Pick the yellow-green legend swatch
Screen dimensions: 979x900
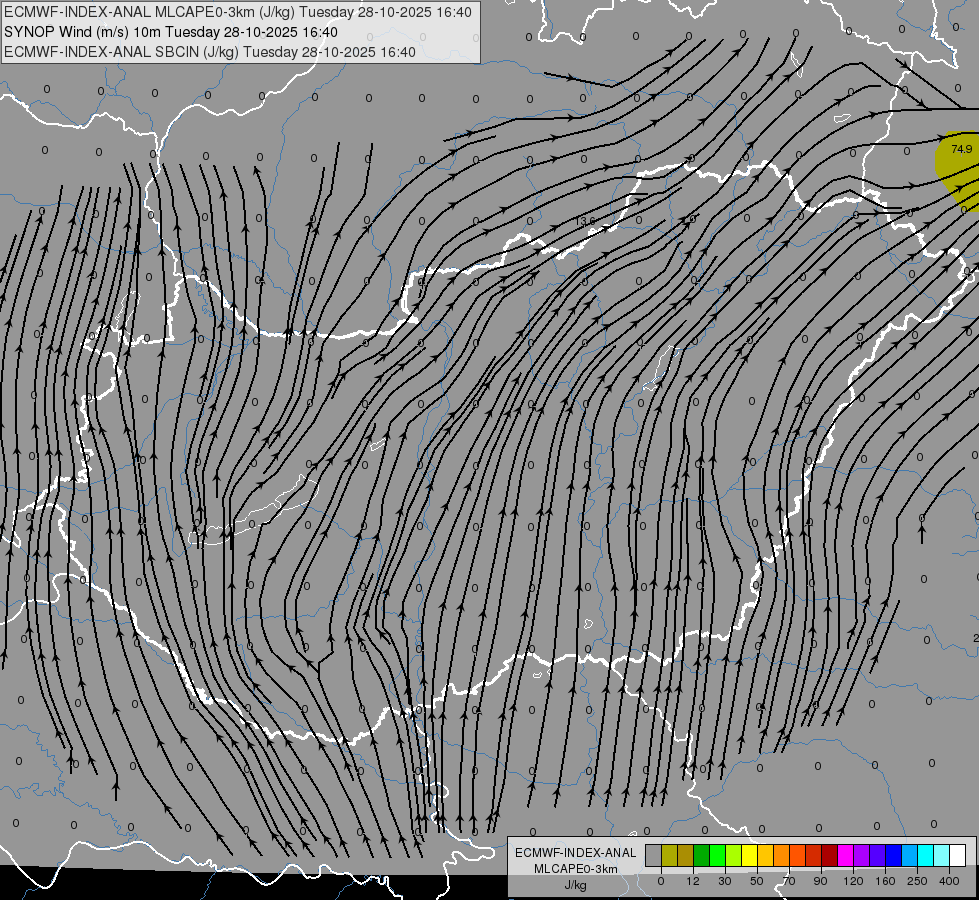click(x=734, y=855)
